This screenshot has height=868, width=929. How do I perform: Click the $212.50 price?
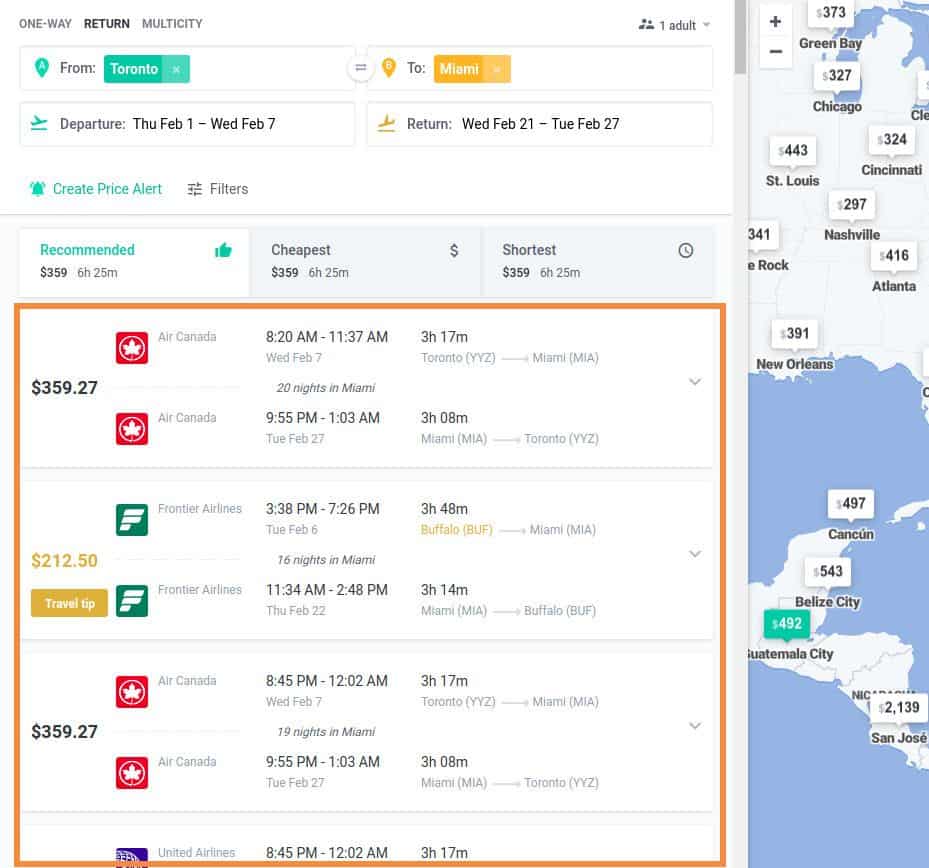pyautogui.click(x=64, y=560)
